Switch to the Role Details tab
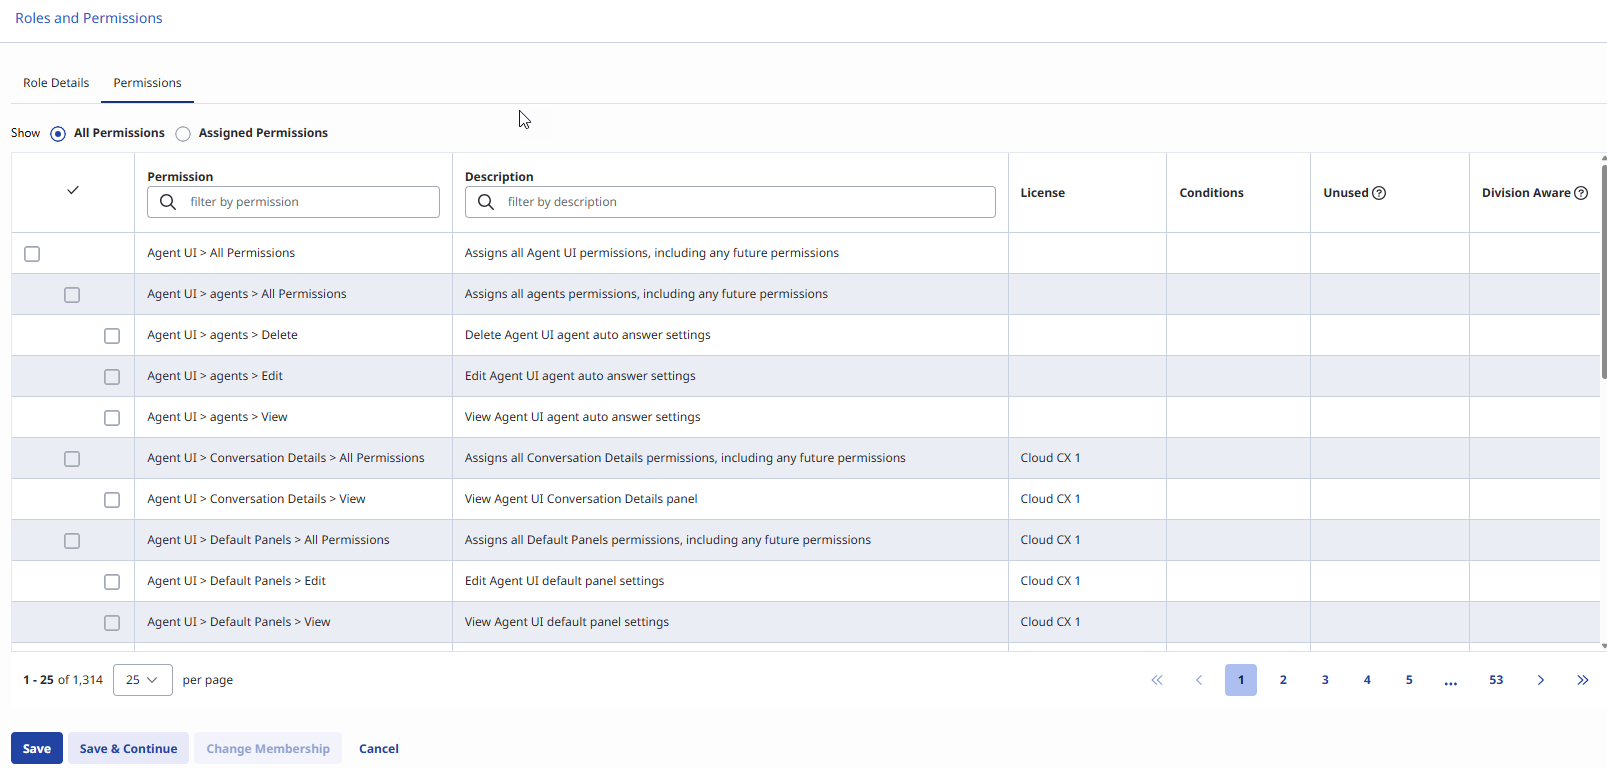This screenshot has width=1607, height=768. click(56, 83)
